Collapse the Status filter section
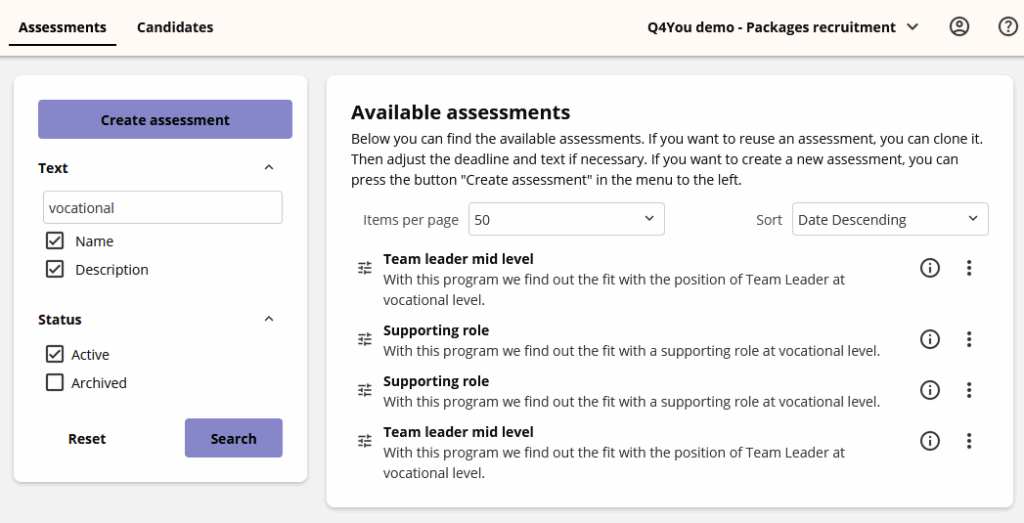 (268, 320)
